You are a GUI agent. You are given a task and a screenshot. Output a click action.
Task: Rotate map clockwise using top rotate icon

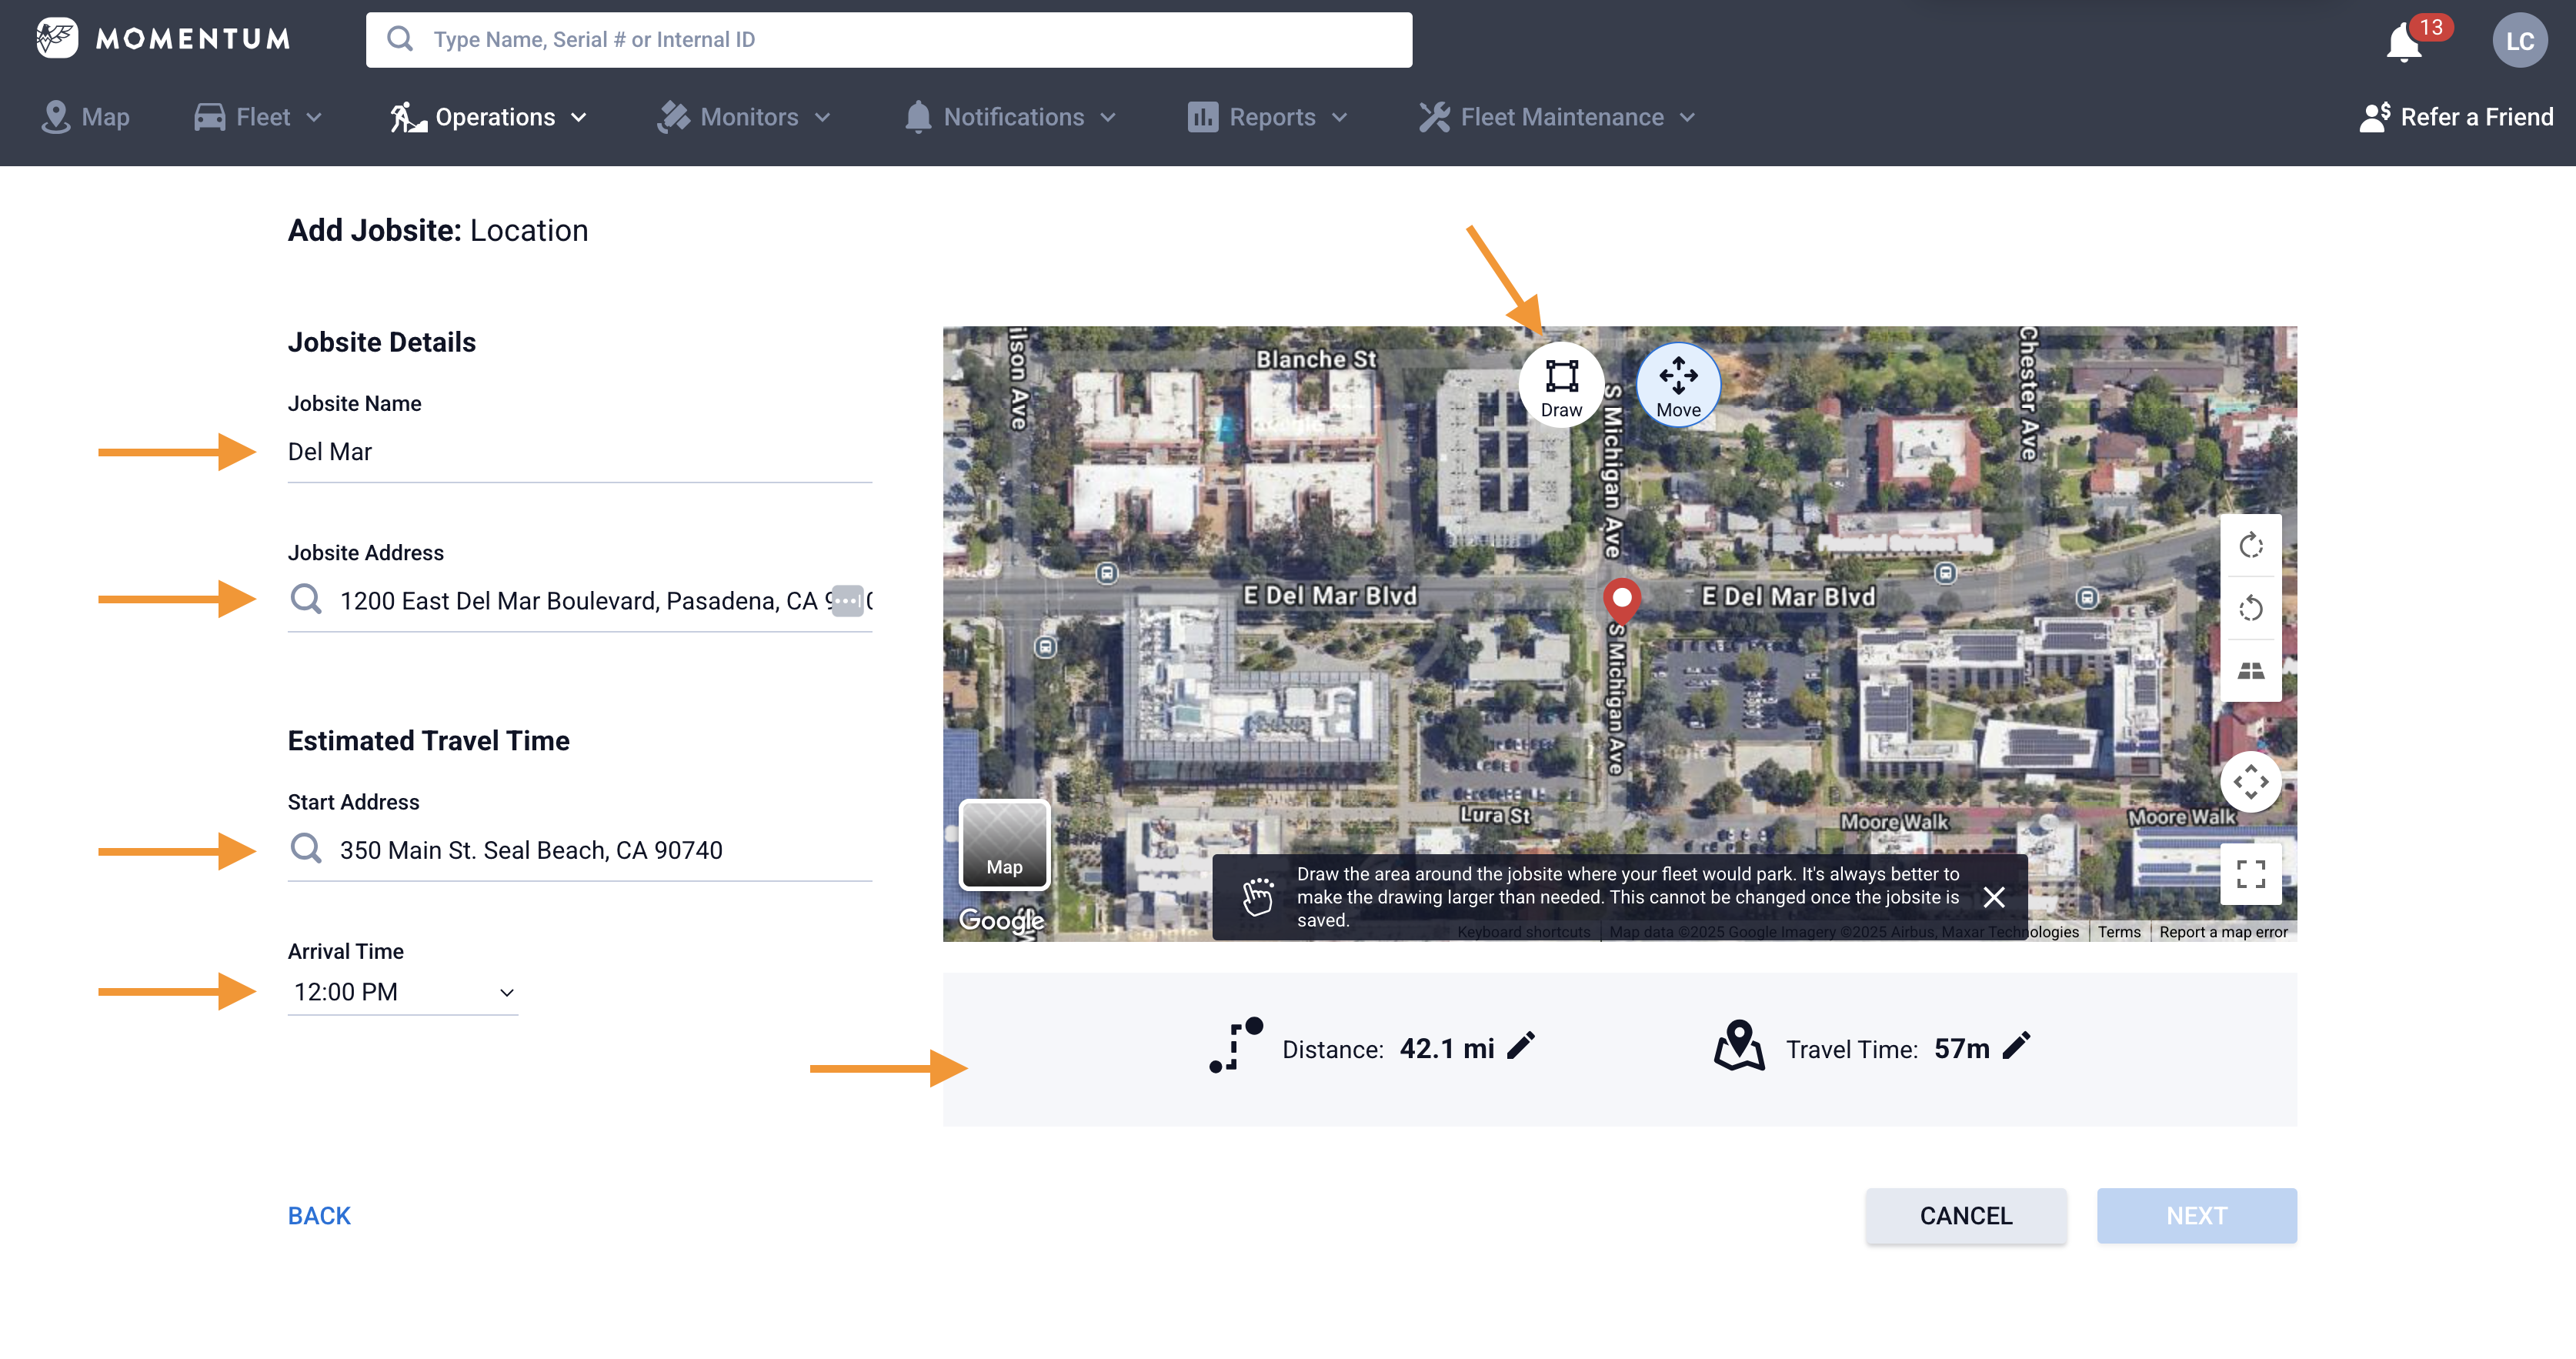coord(2250,545)
